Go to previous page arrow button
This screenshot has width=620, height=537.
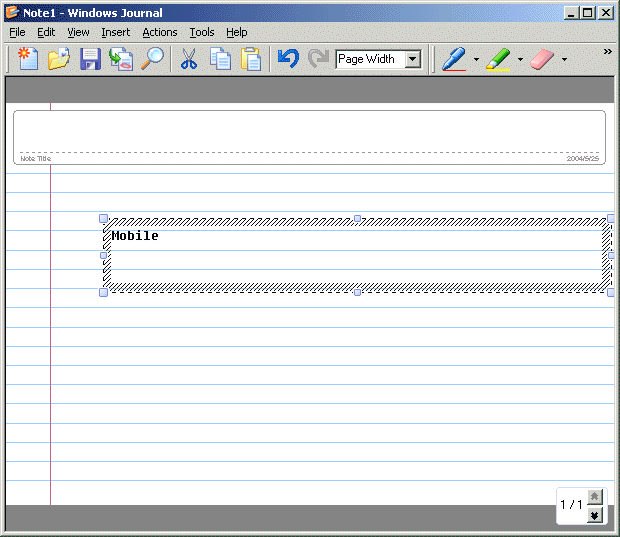[x=594, y=497]
